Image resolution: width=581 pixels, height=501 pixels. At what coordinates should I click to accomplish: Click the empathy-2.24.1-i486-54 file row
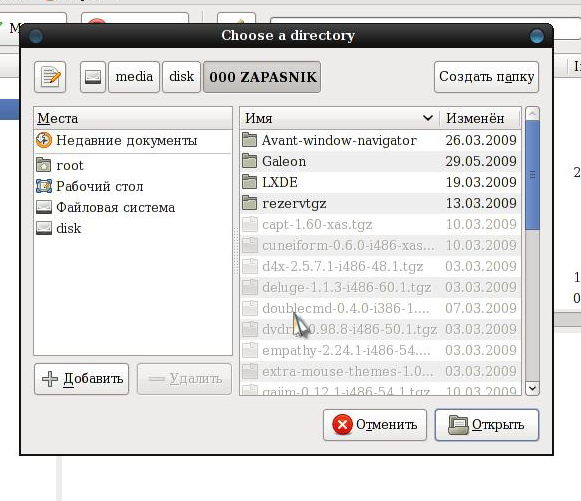pyautogui.click(x=380, y=351)
